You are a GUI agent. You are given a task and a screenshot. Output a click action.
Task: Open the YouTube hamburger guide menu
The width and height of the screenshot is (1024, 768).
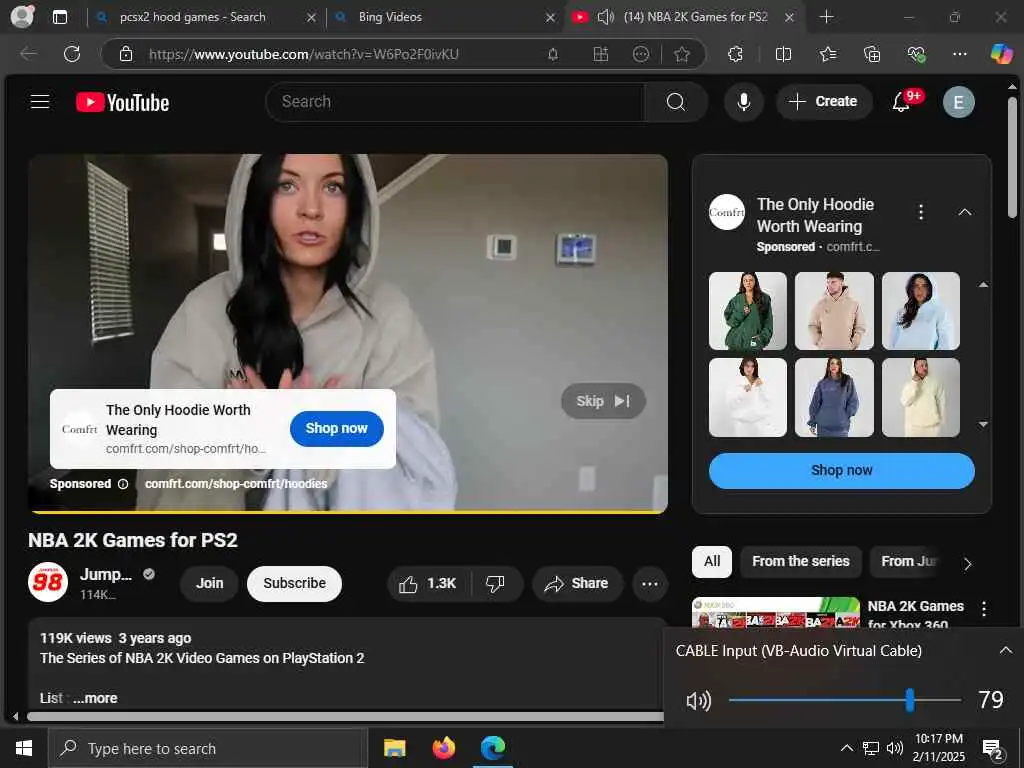pos(40,102)
